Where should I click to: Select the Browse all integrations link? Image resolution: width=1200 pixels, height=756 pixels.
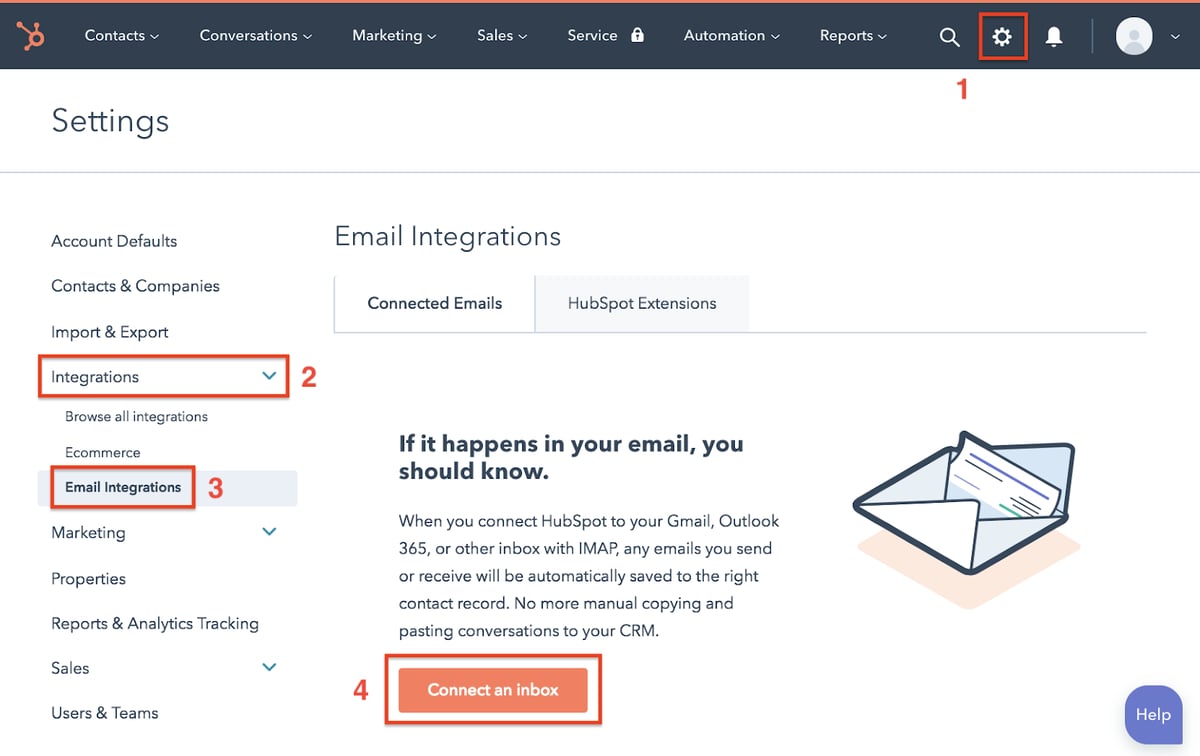136,416
